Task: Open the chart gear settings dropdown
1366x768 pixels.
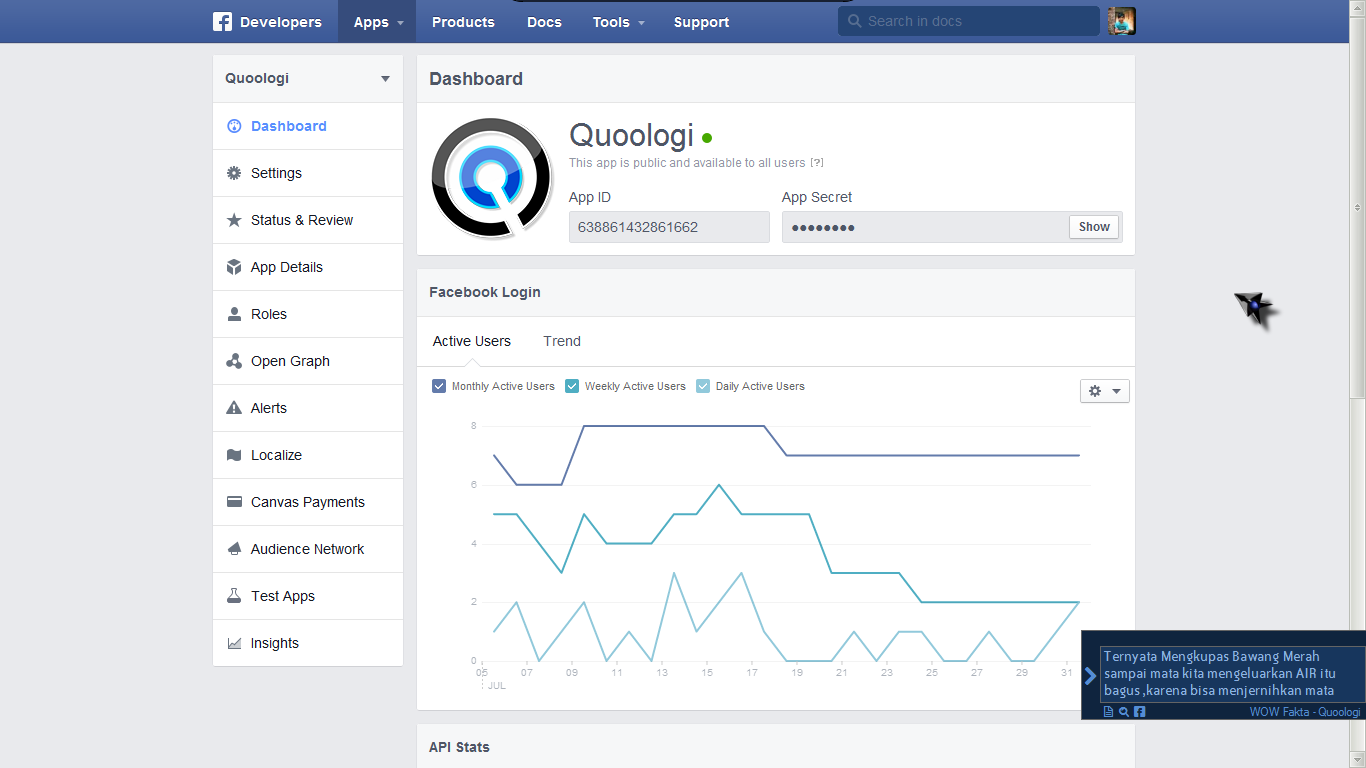Action: point(1105,391)
